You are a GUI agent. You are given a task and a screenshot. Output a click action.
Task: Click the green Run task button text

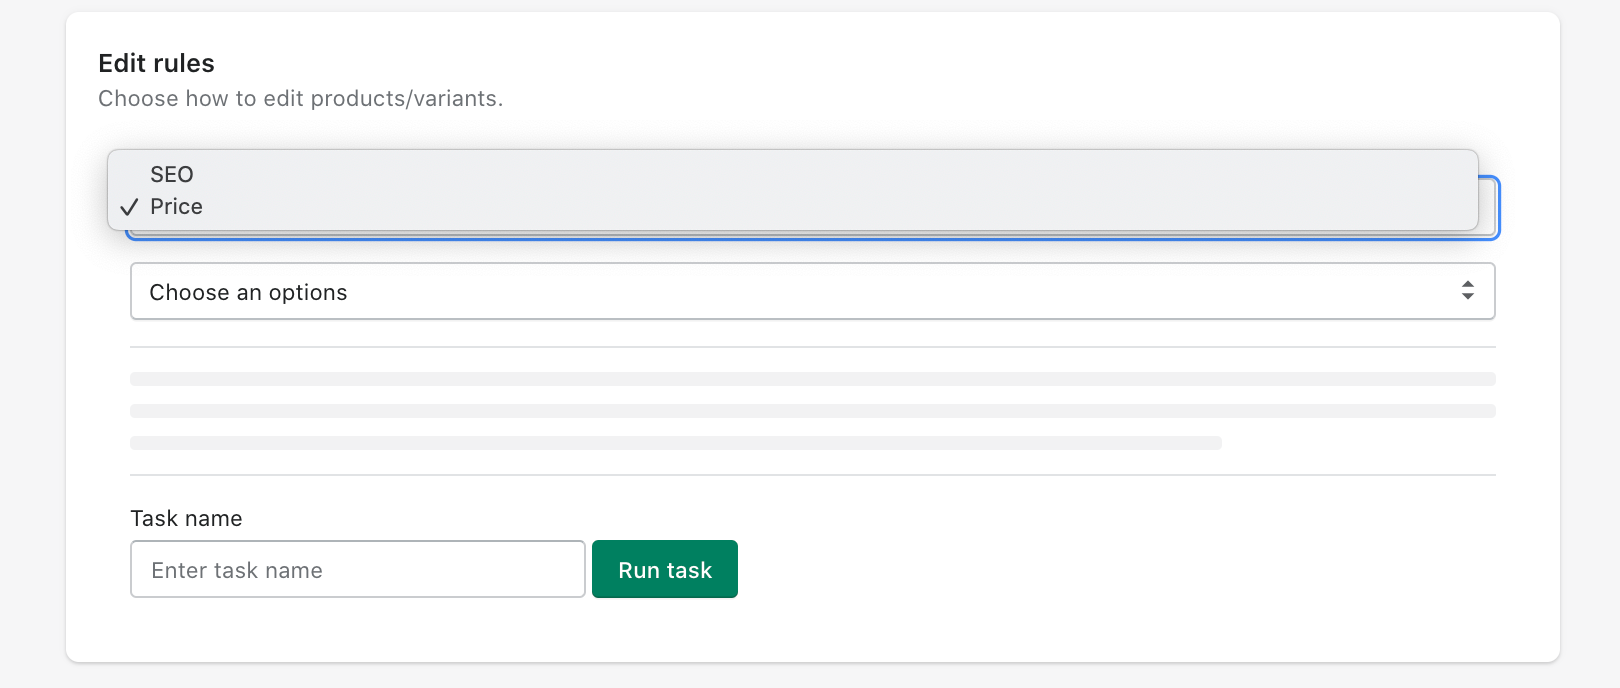(x=664, y=569)
